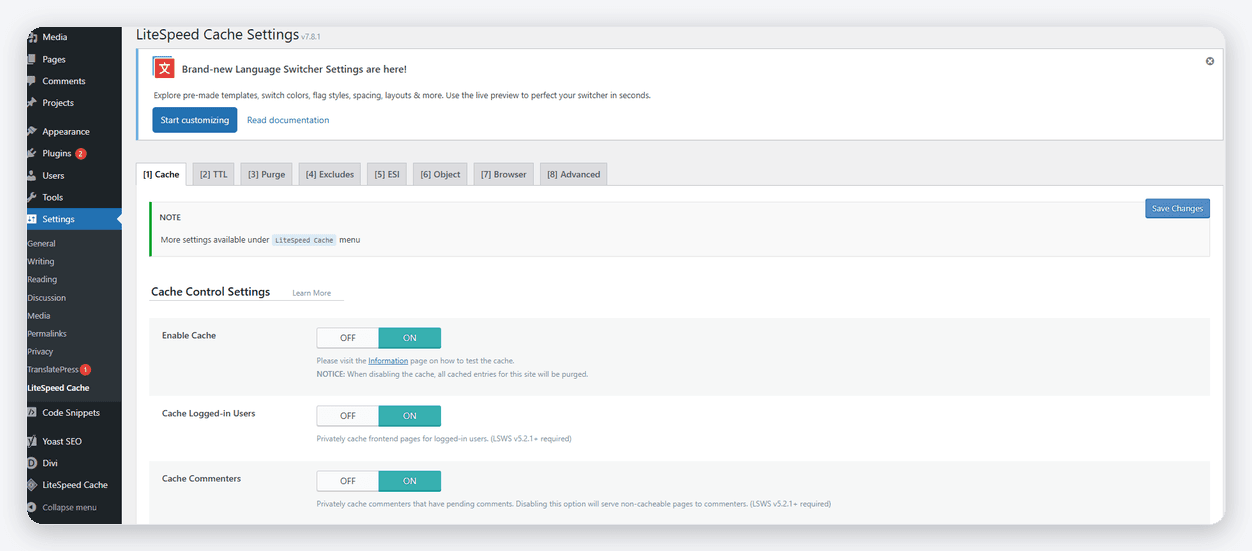The image size is (1252, 551).
Task: Open Reading settings submenu item
Action: tap(42, 279)
